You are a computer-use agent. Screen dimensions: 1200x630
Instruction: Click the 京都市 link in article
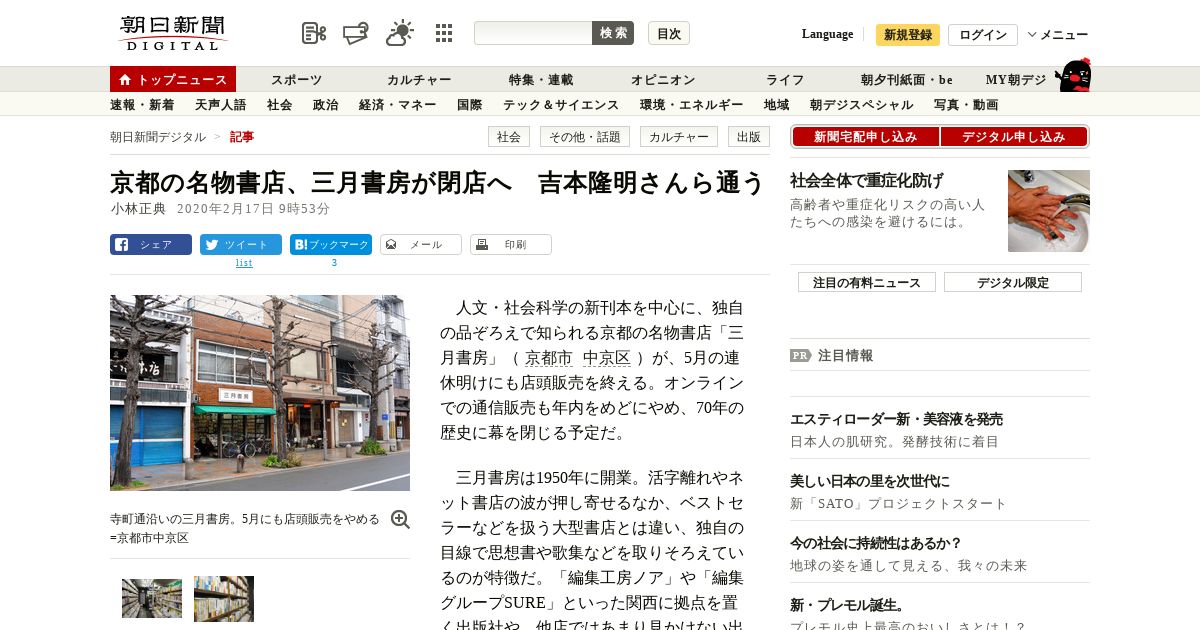[x=549, y=358]
